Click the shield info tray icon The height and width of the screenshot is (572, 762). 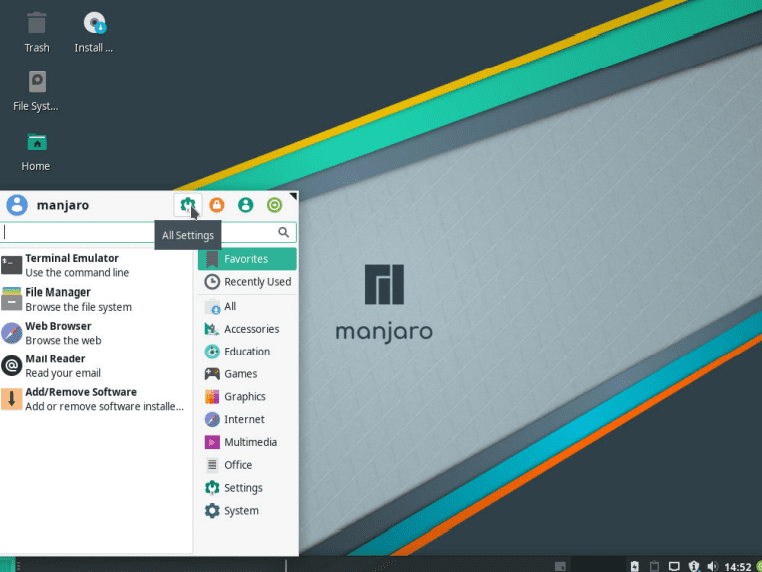click(694, 566)
